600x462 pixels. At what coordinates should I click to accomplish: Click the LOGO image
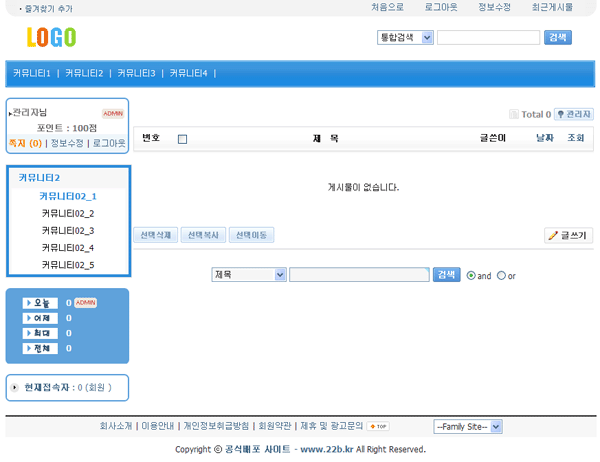pos(51,37)
